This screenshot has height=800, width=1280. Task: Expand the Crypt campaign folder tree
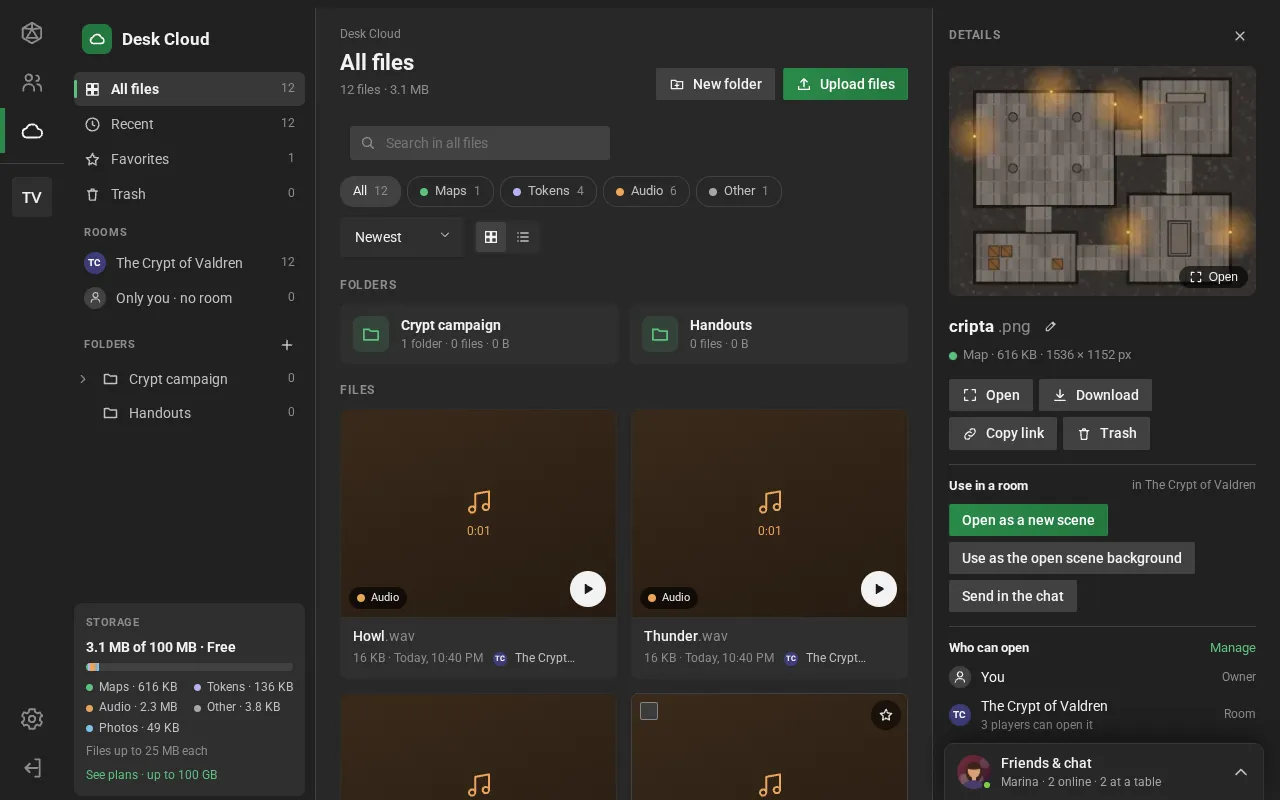tap(83, 379)
